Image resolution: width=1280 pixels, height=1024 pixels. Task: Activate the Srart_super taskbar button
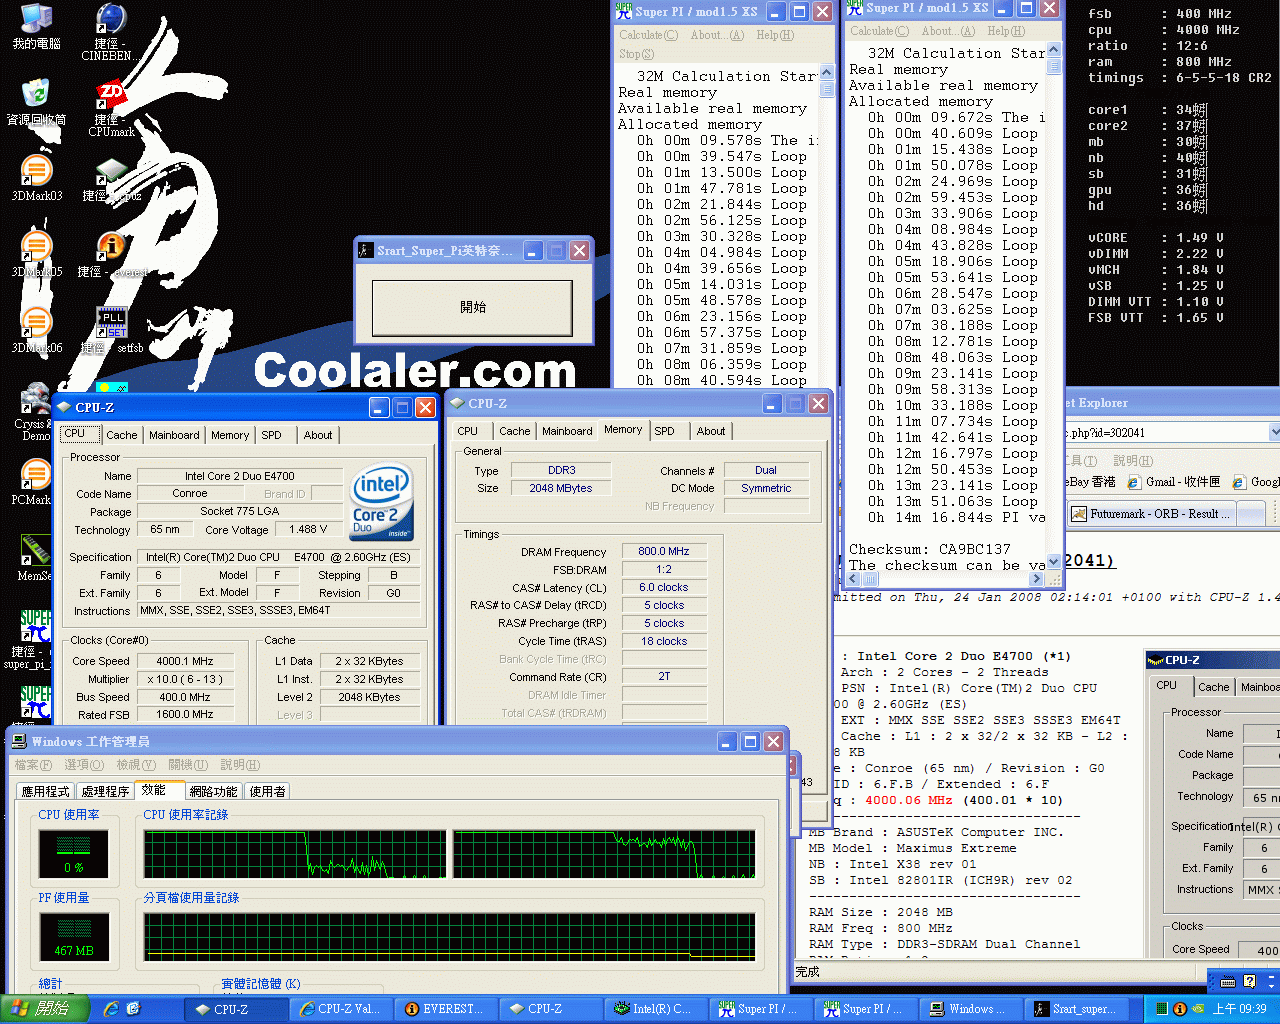pyautogui.click(x=1076, y=1009)
